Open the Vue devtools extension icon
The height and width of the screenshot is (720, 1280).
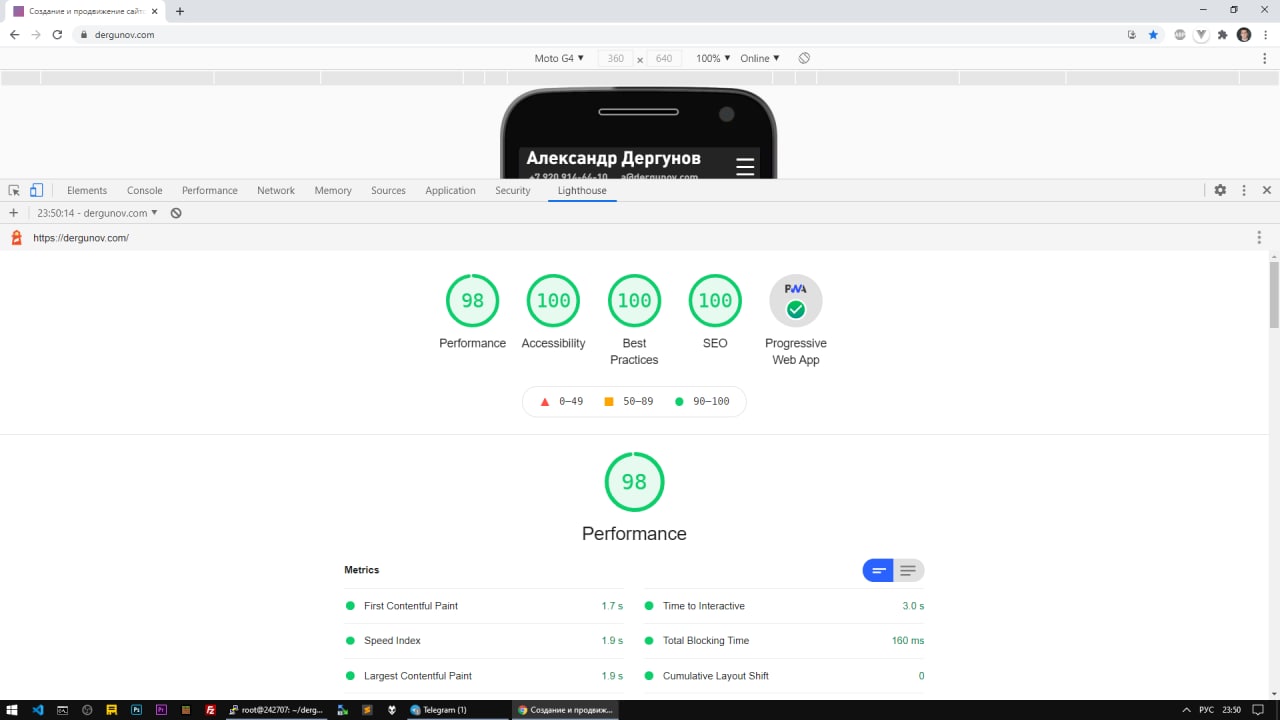point(1201,34)
